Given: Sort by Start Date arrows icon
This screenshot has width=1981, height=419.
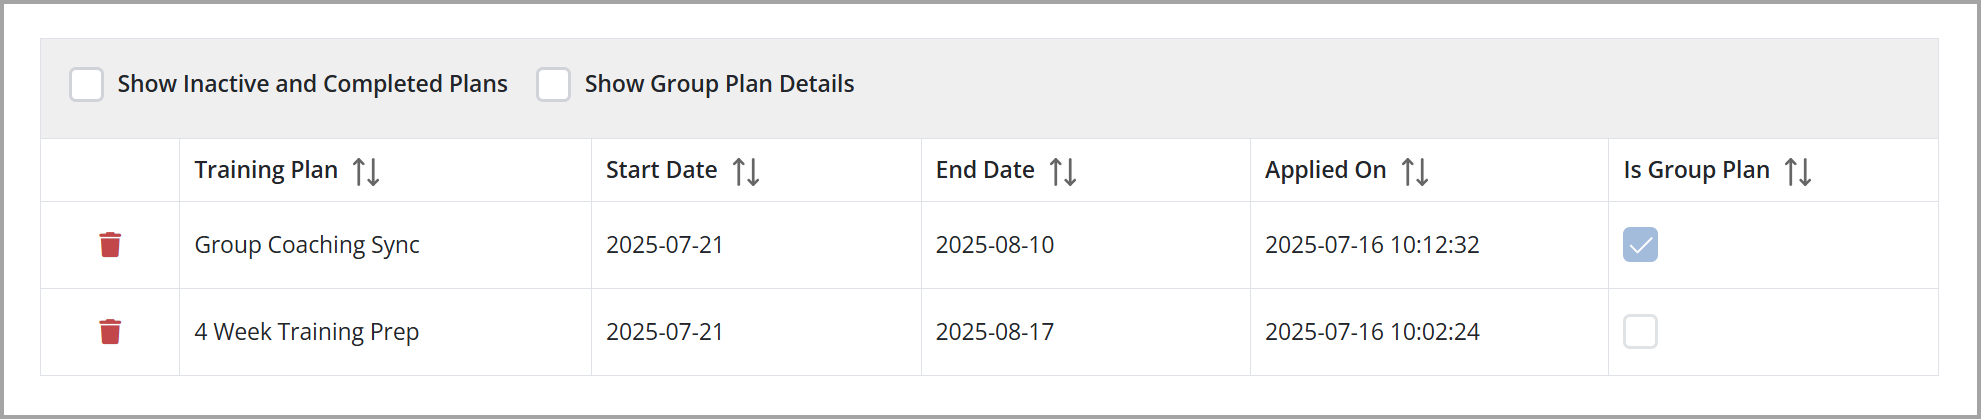Looking at the screenshot, I should (x=746, y=171).
